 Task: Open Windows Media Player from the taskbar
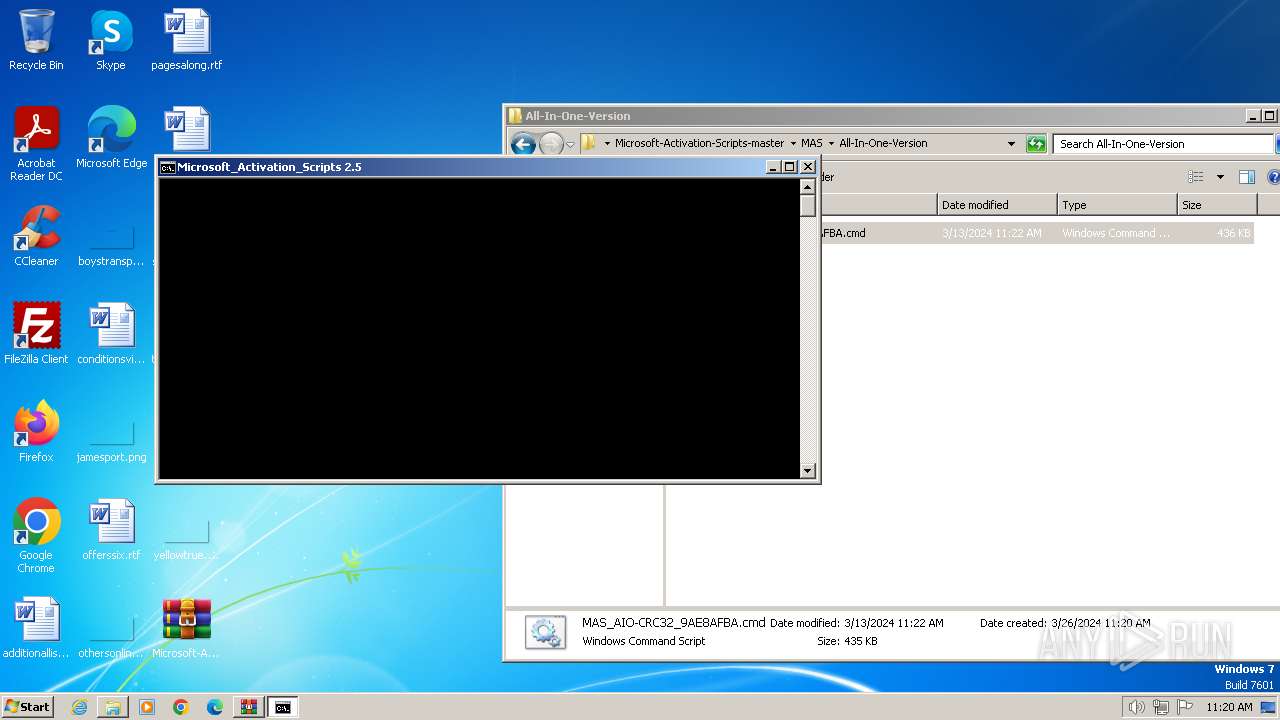(x=147, y=707)
